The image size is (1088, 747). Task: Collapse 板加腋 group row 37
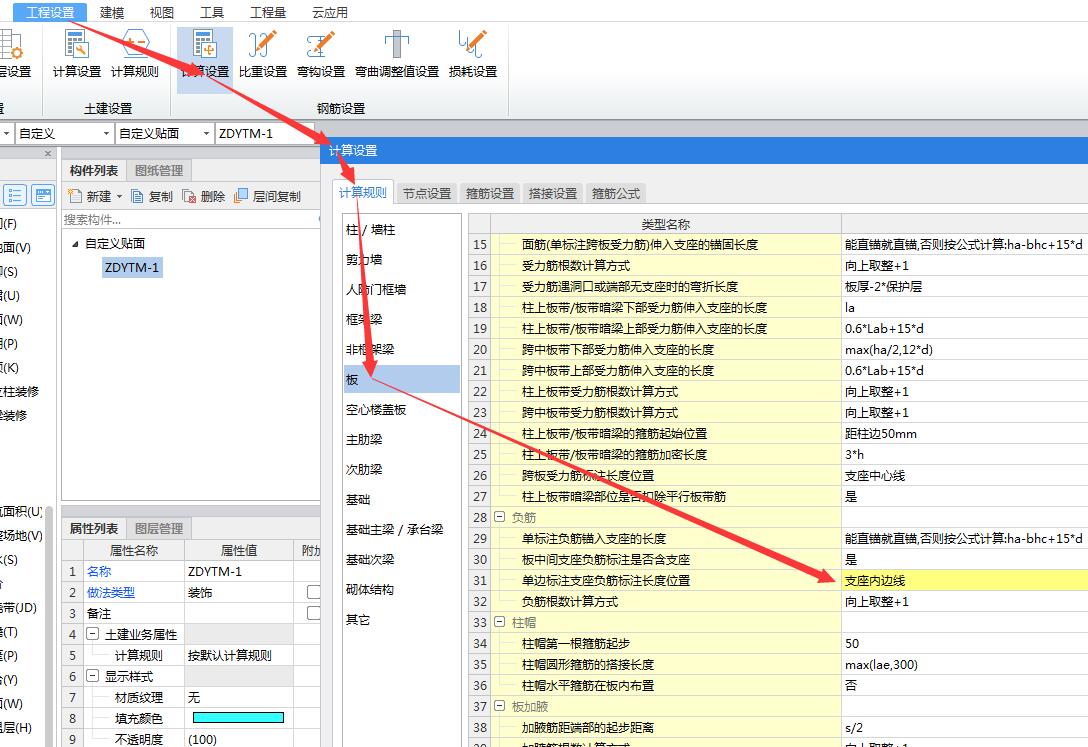coord(499,705)
